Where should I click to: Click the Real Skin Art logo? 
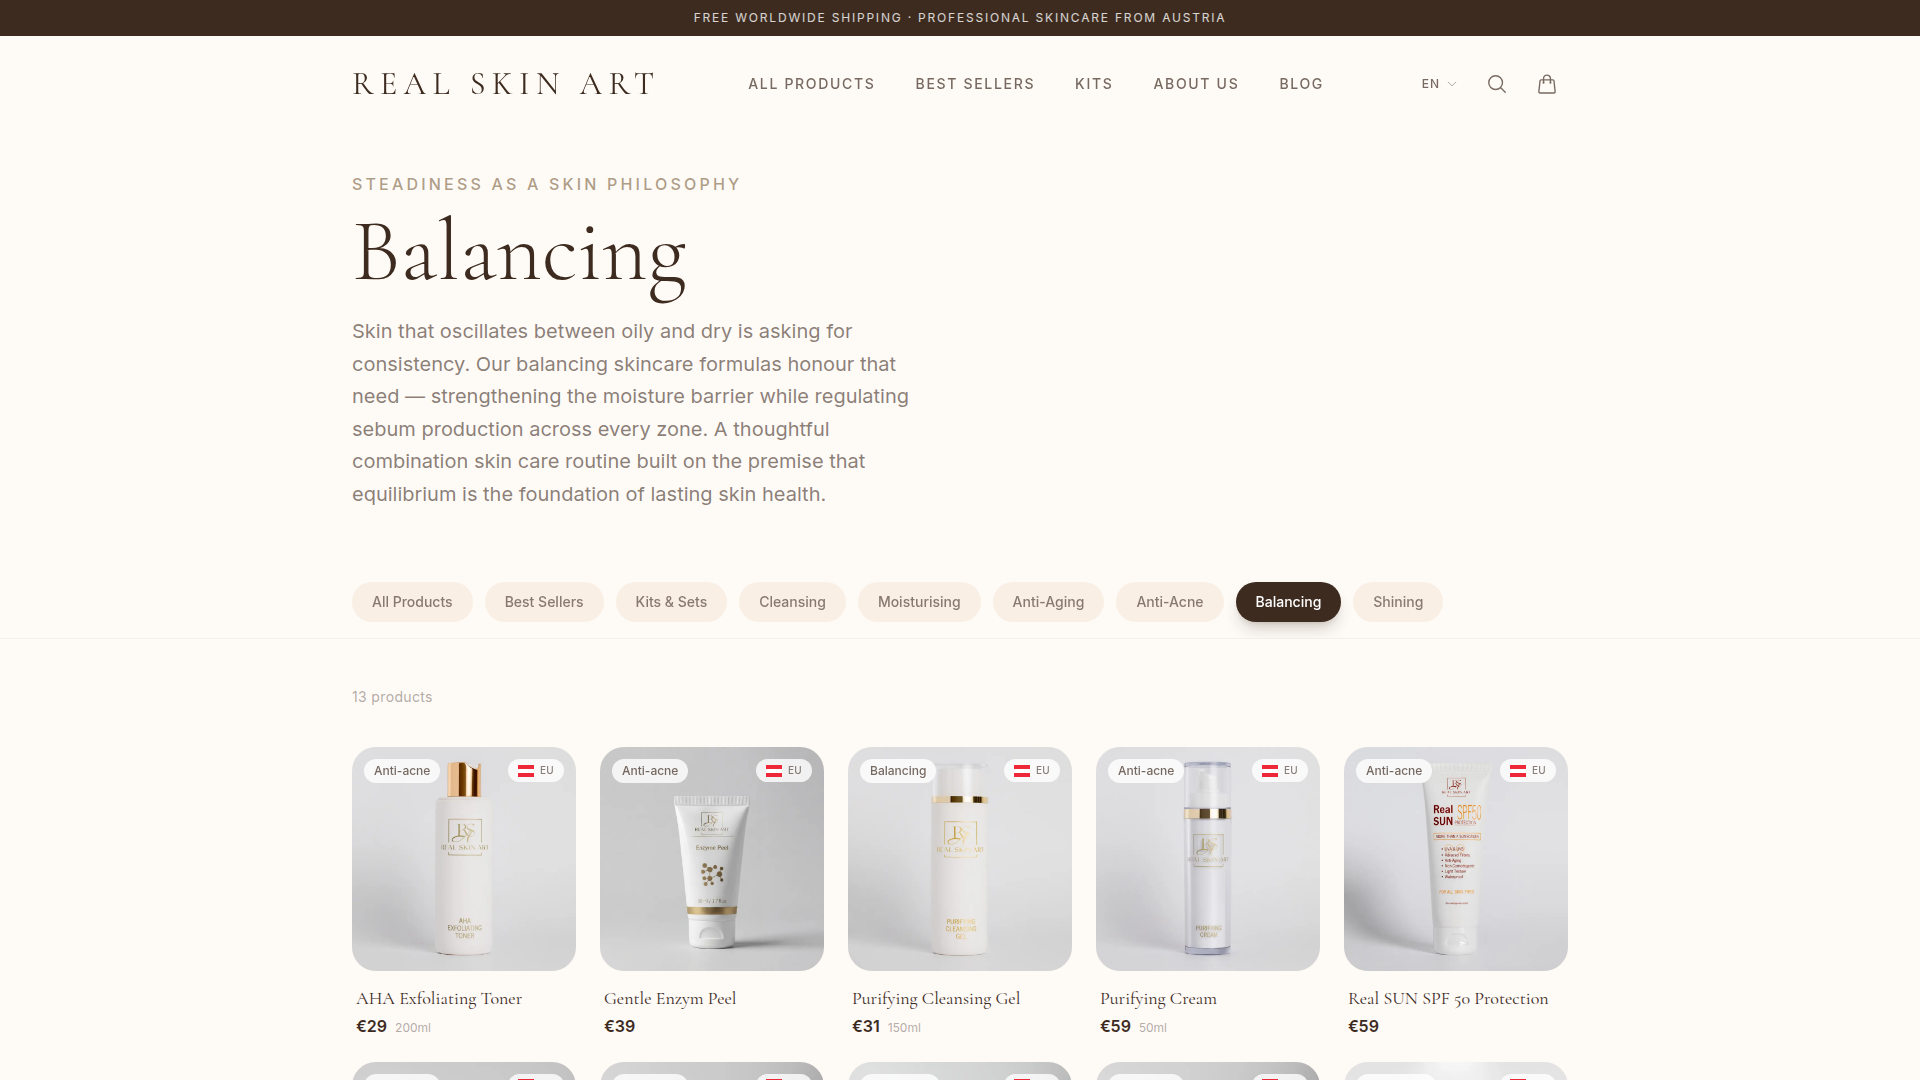click(504, 84)
